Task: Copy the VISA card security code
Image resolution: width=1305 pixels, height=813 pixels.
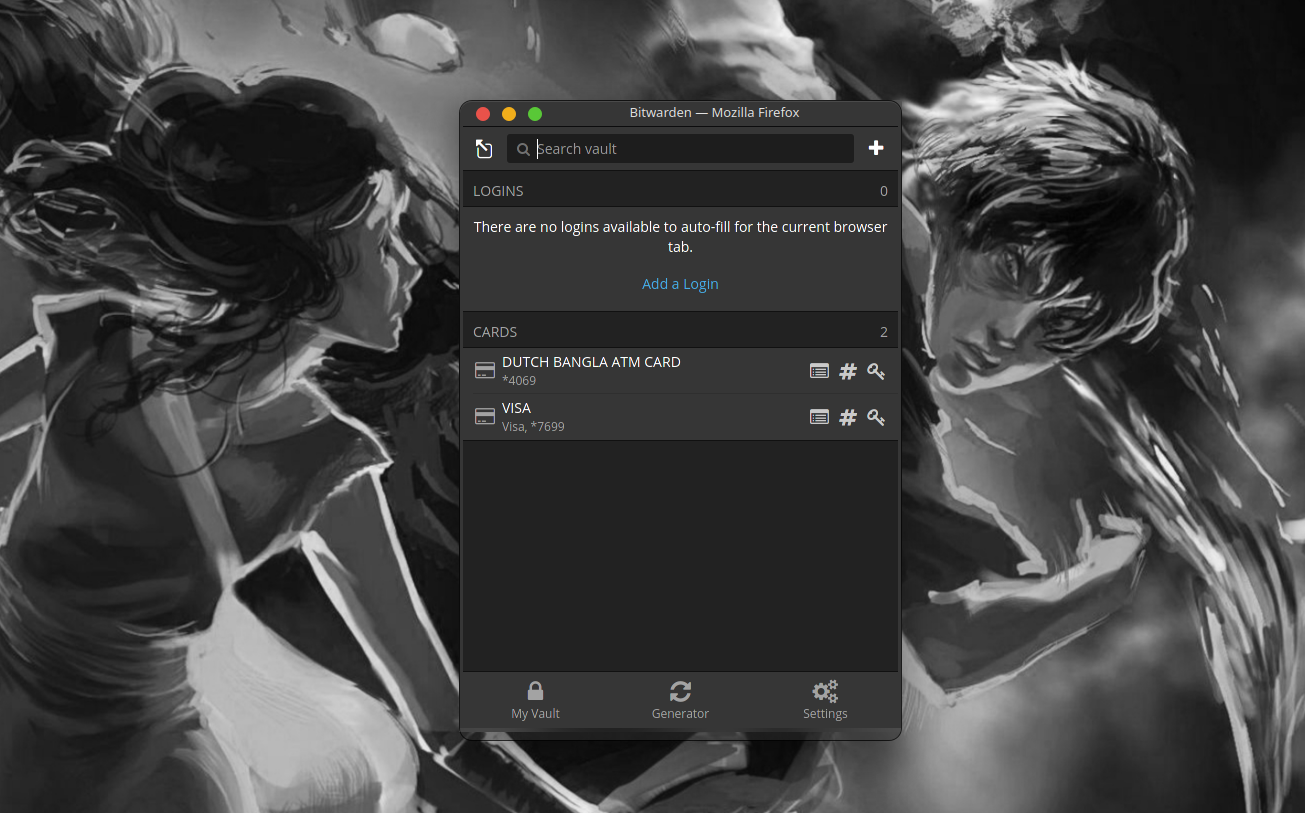Action: [x=876, y=417]
